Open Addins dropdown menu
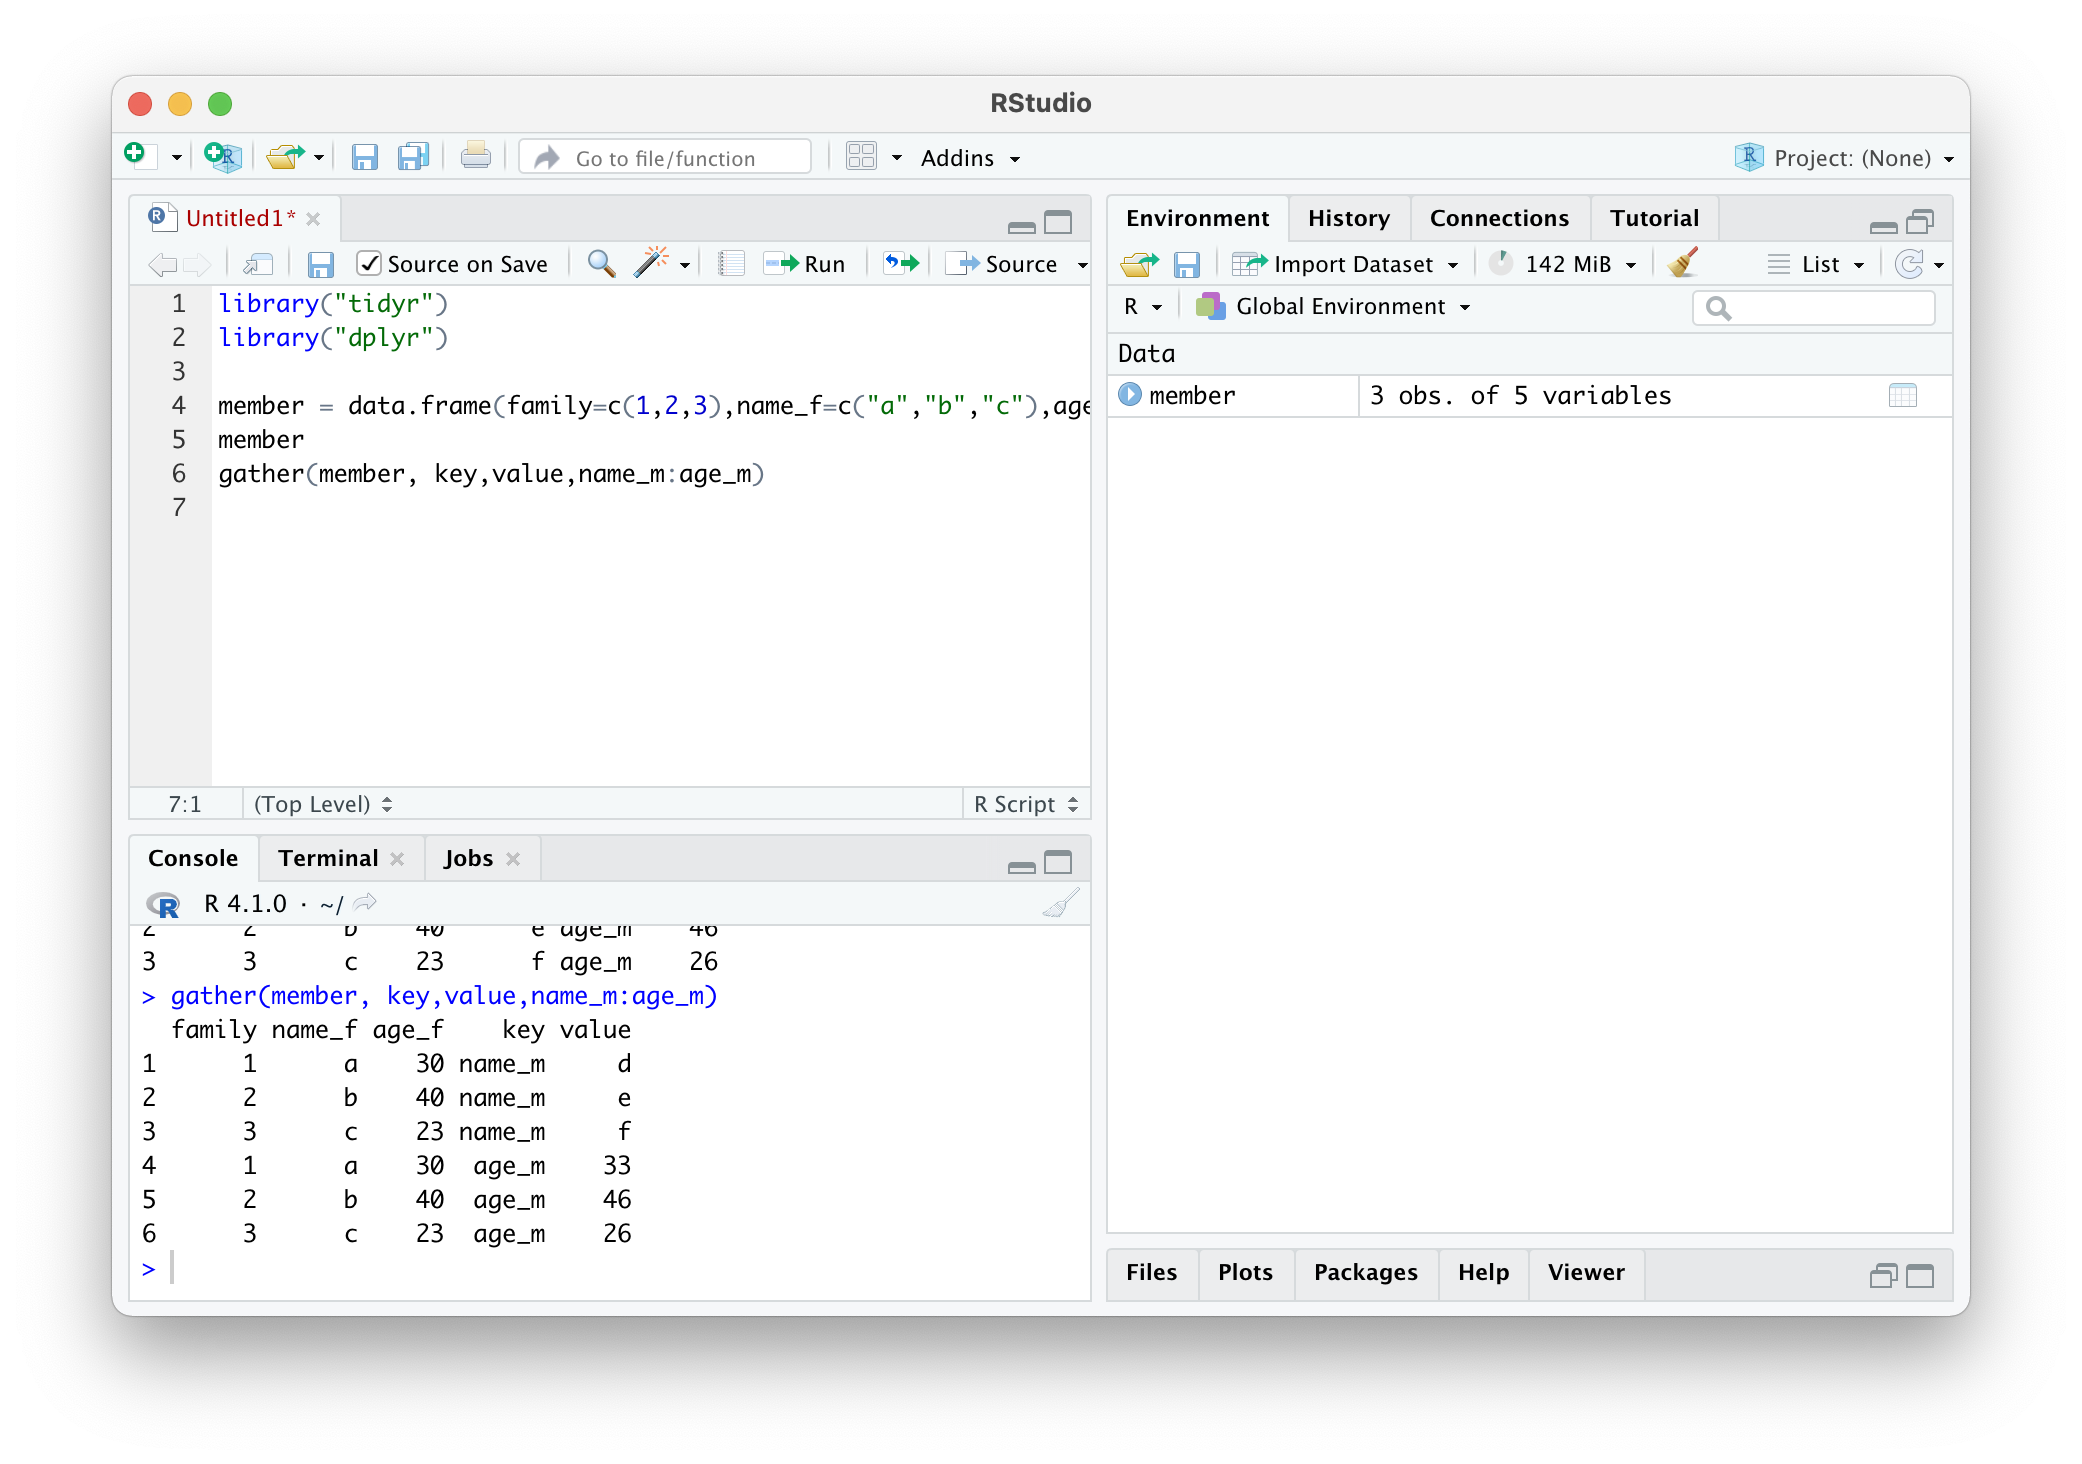Image resolution: width=2082 pixels, height=1464 pixels. tap(970, 158)
